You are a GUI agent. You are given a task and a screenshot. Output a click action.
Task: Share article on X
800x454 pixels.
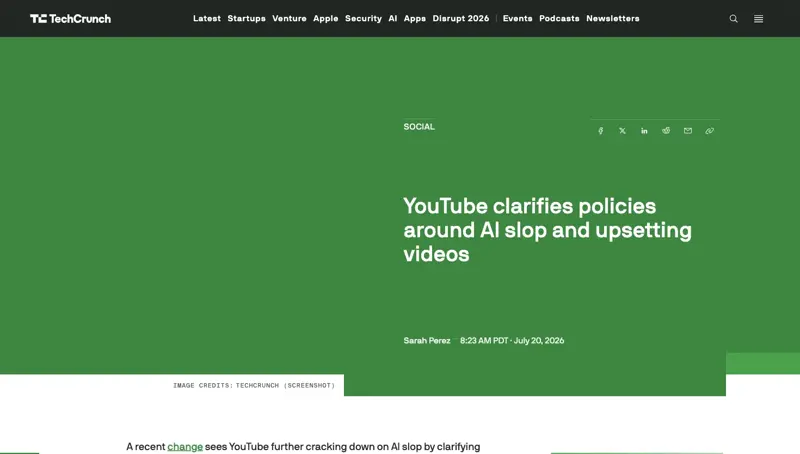pyautogui.click(x=622, y=131)
